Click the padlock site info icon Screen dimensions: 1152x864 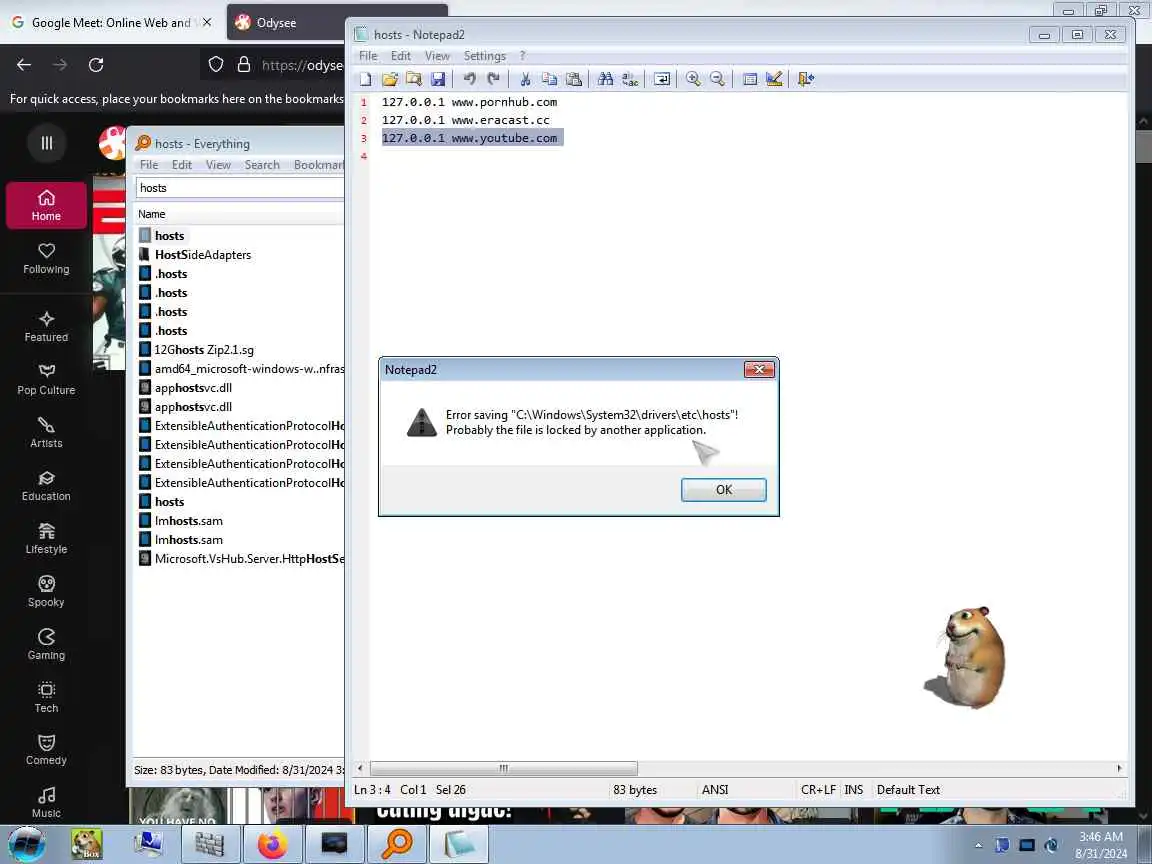(244, 65)
